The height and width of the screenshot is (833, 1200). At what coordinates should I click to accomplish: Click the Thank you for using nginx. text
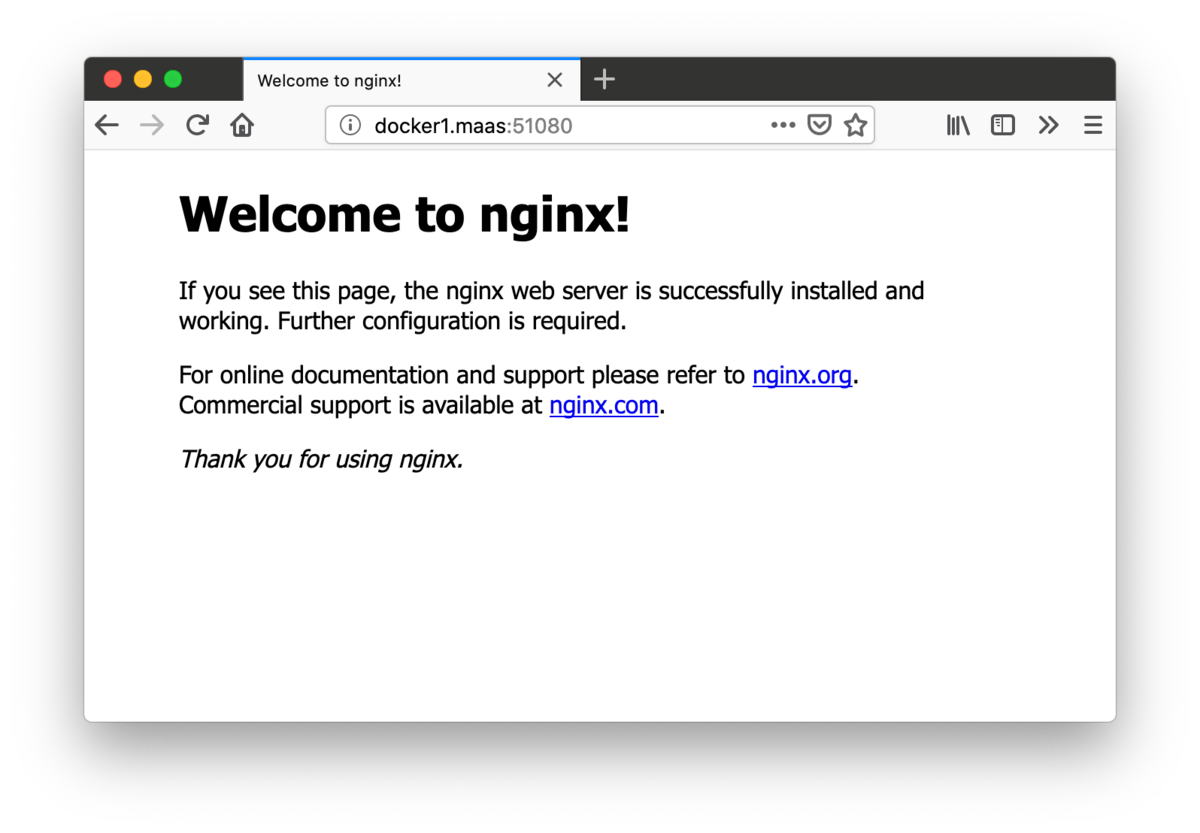321,459
